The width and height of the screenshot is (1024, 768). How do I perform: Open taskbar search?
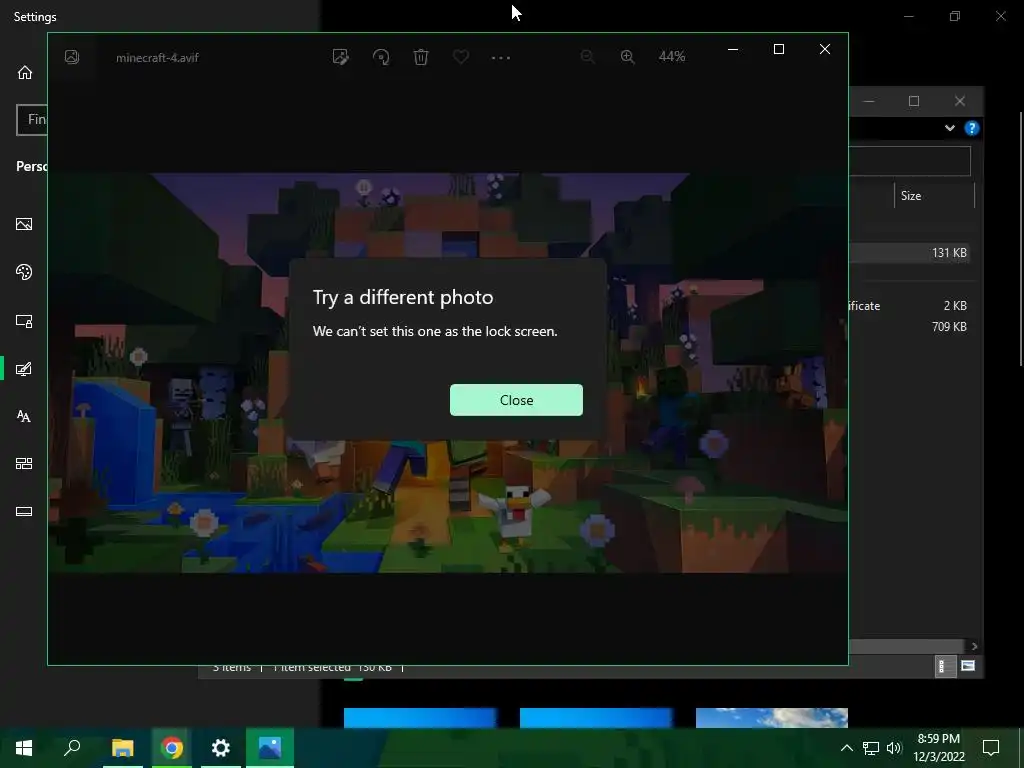(x=72, y=748)
